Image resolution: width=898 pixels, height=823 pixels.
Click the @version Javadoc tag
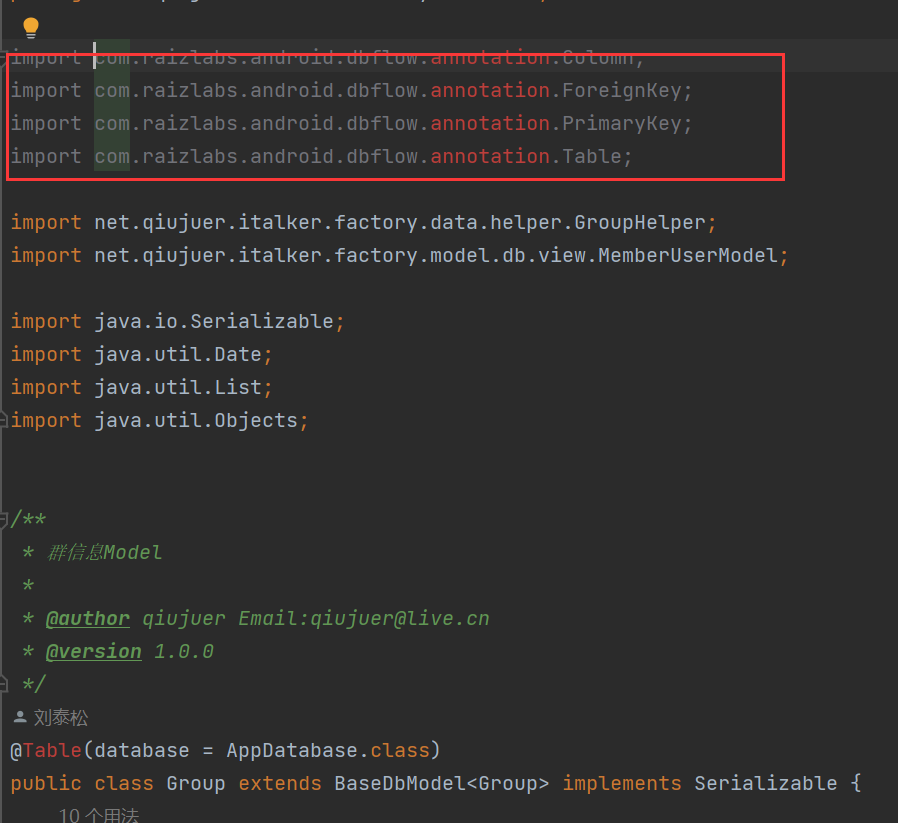coord(94,651)
